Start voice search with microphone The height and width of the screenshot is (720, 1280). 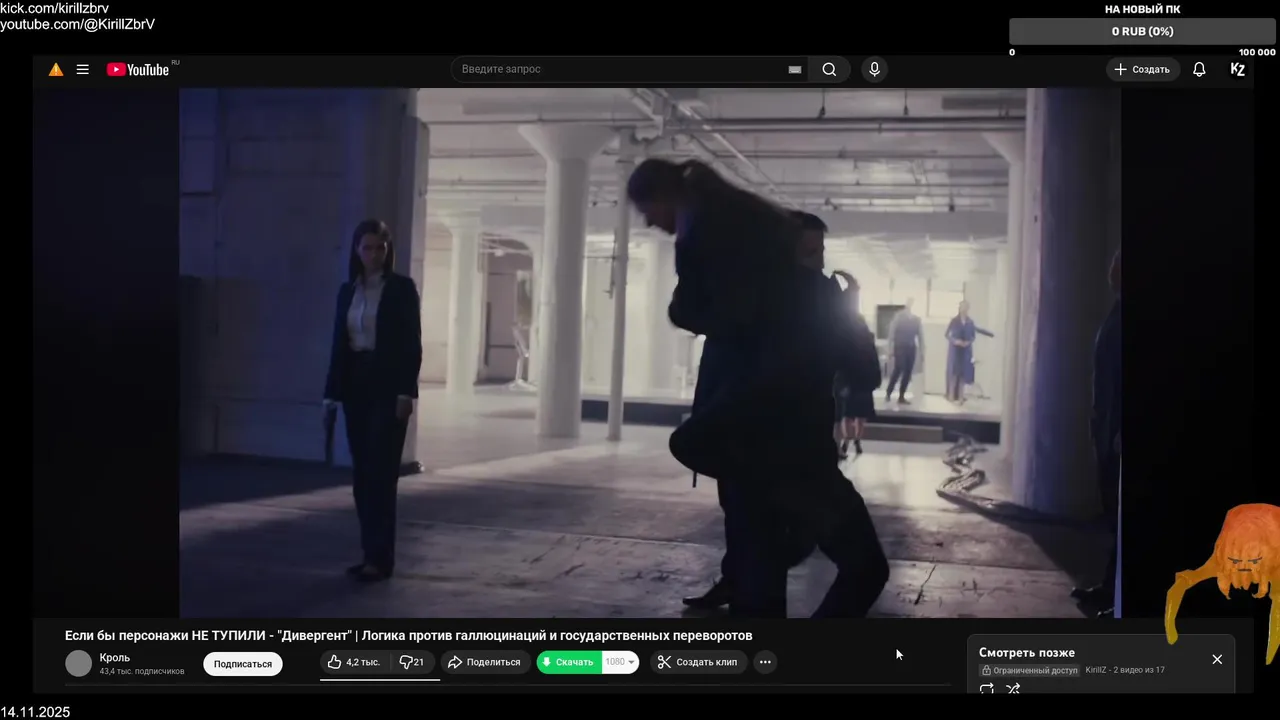(x=874, y=70)
